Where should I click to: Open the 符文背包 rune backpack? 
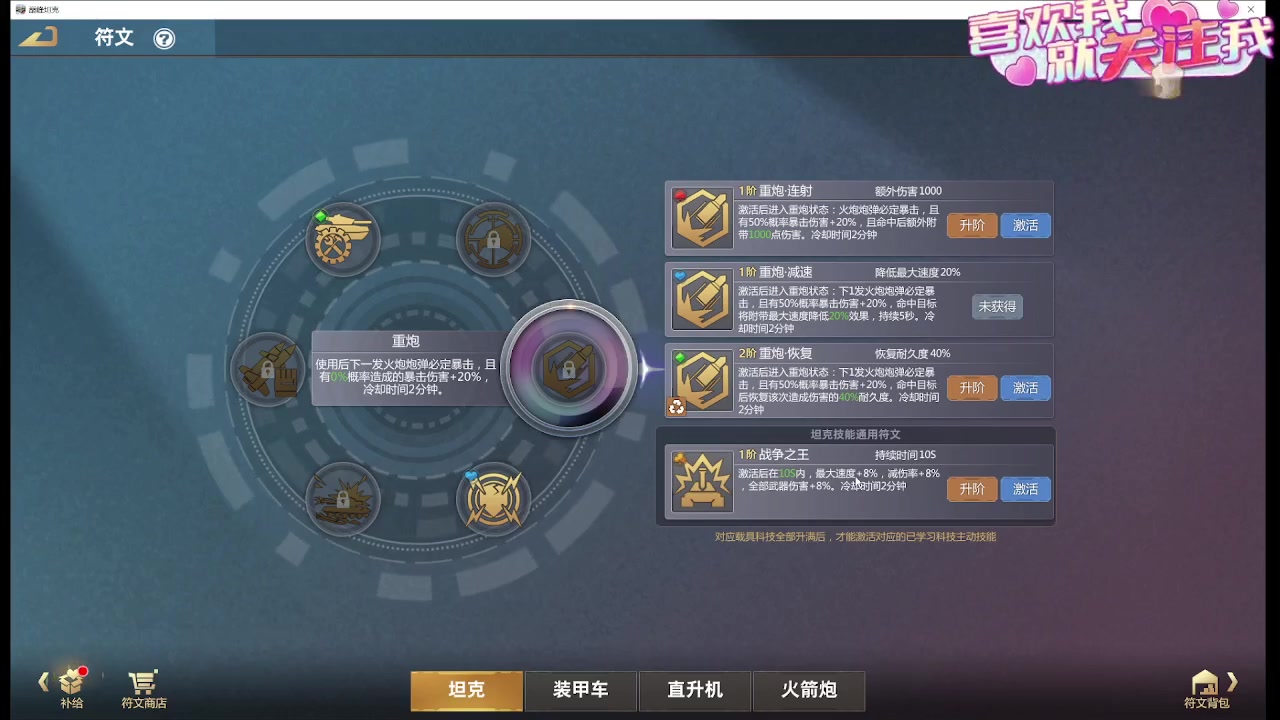1206,689
